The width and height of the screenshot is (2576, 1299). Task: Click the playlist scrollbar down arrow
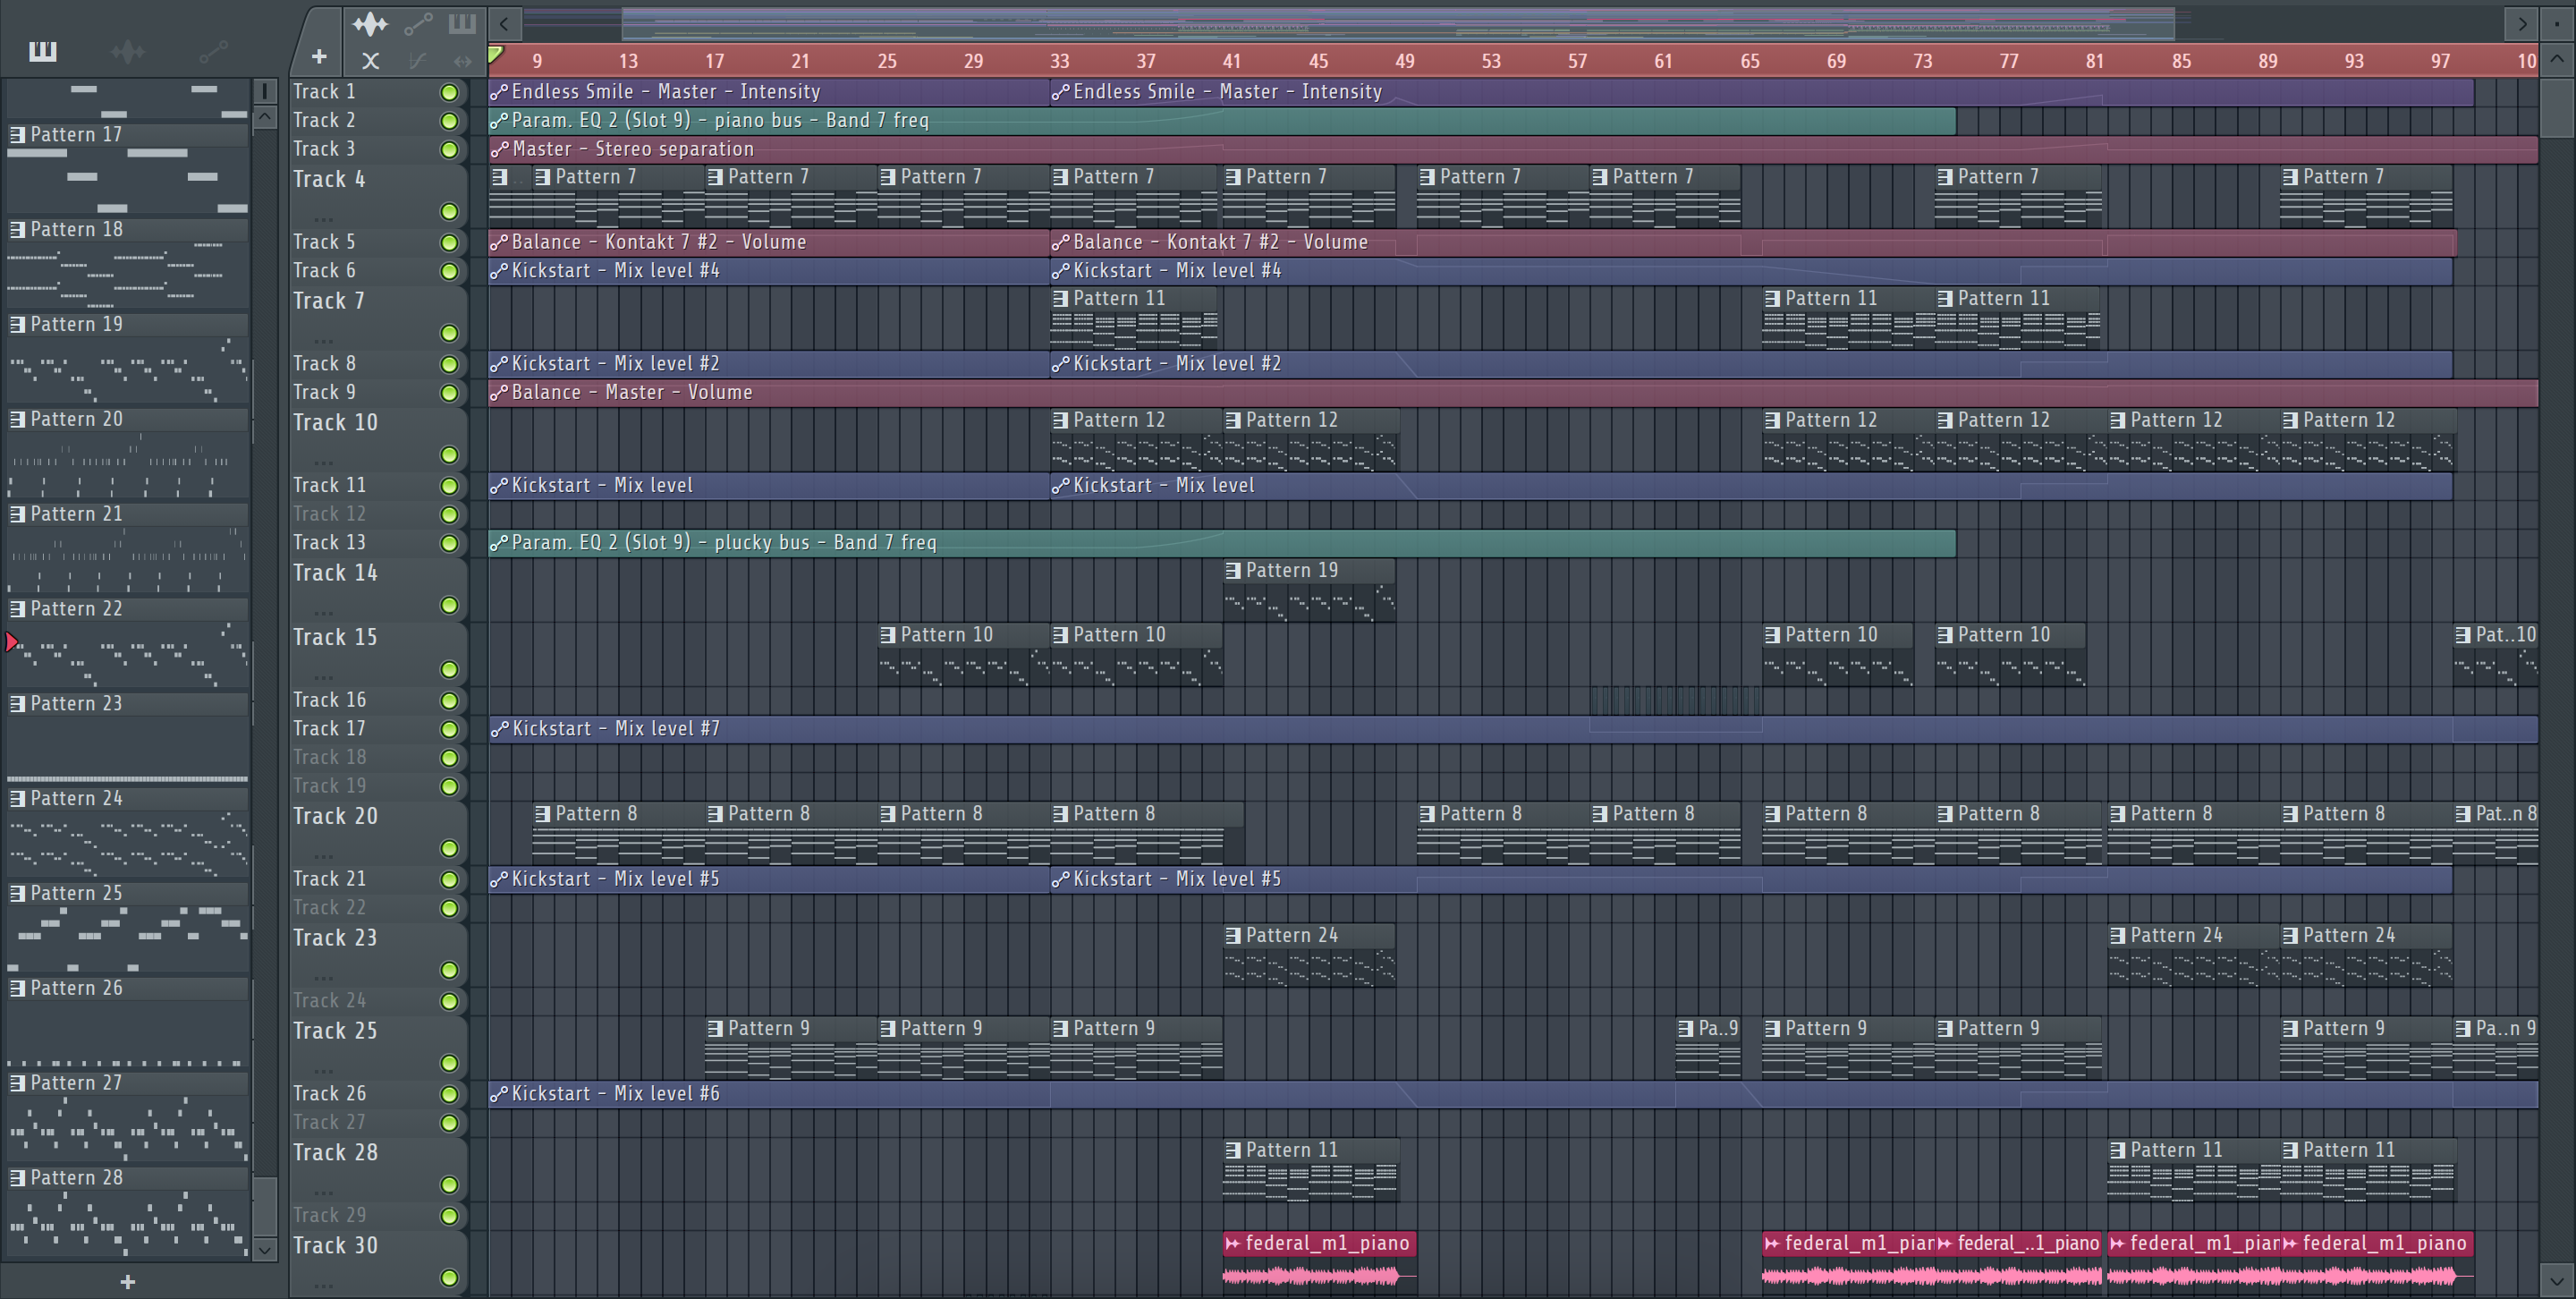[2557, 1279]
